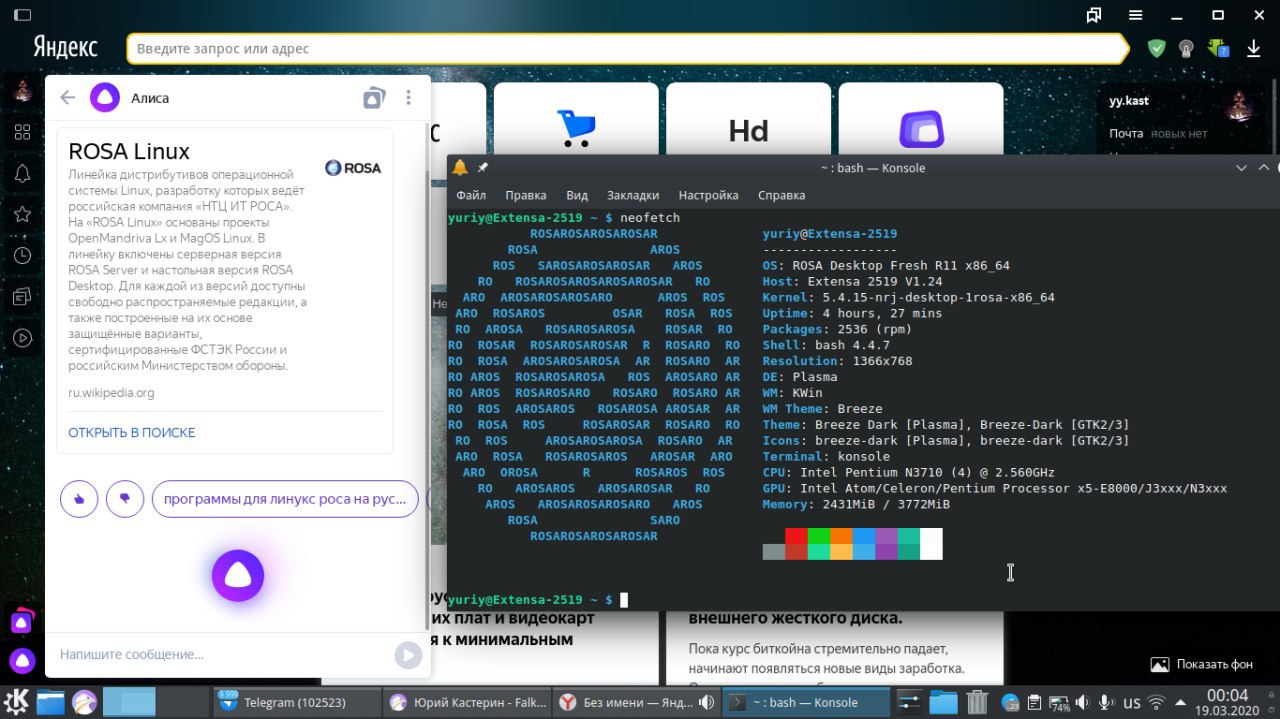Image resolution: width=1280 pixels, height=719 pixels.
Task: Switch to the Falkon Юрий Кастерин taskbar window
Action: 467,702
